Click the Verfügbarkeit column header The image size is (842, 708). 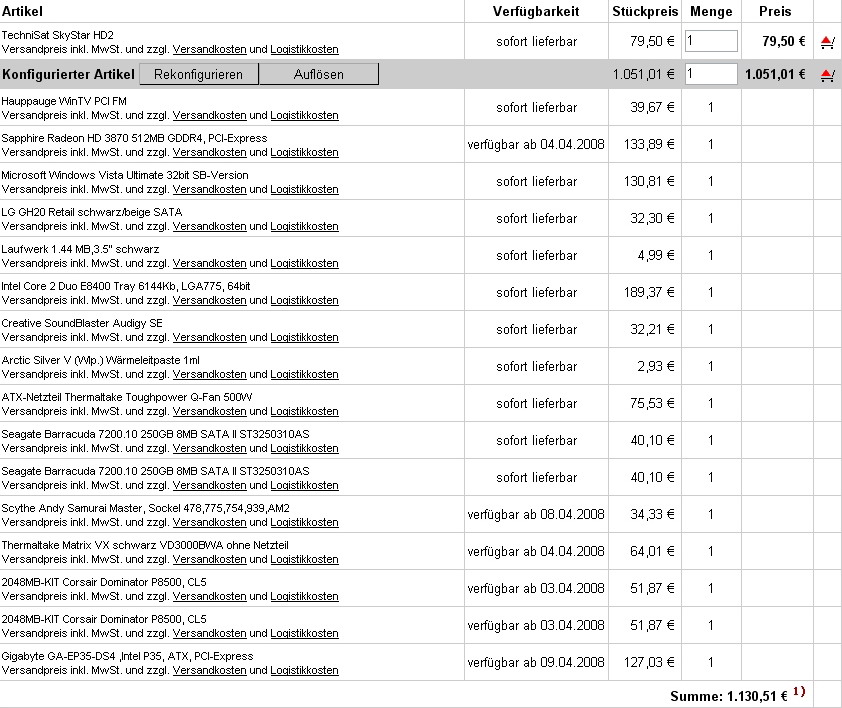pyautogui.click(x=536, y=11)
